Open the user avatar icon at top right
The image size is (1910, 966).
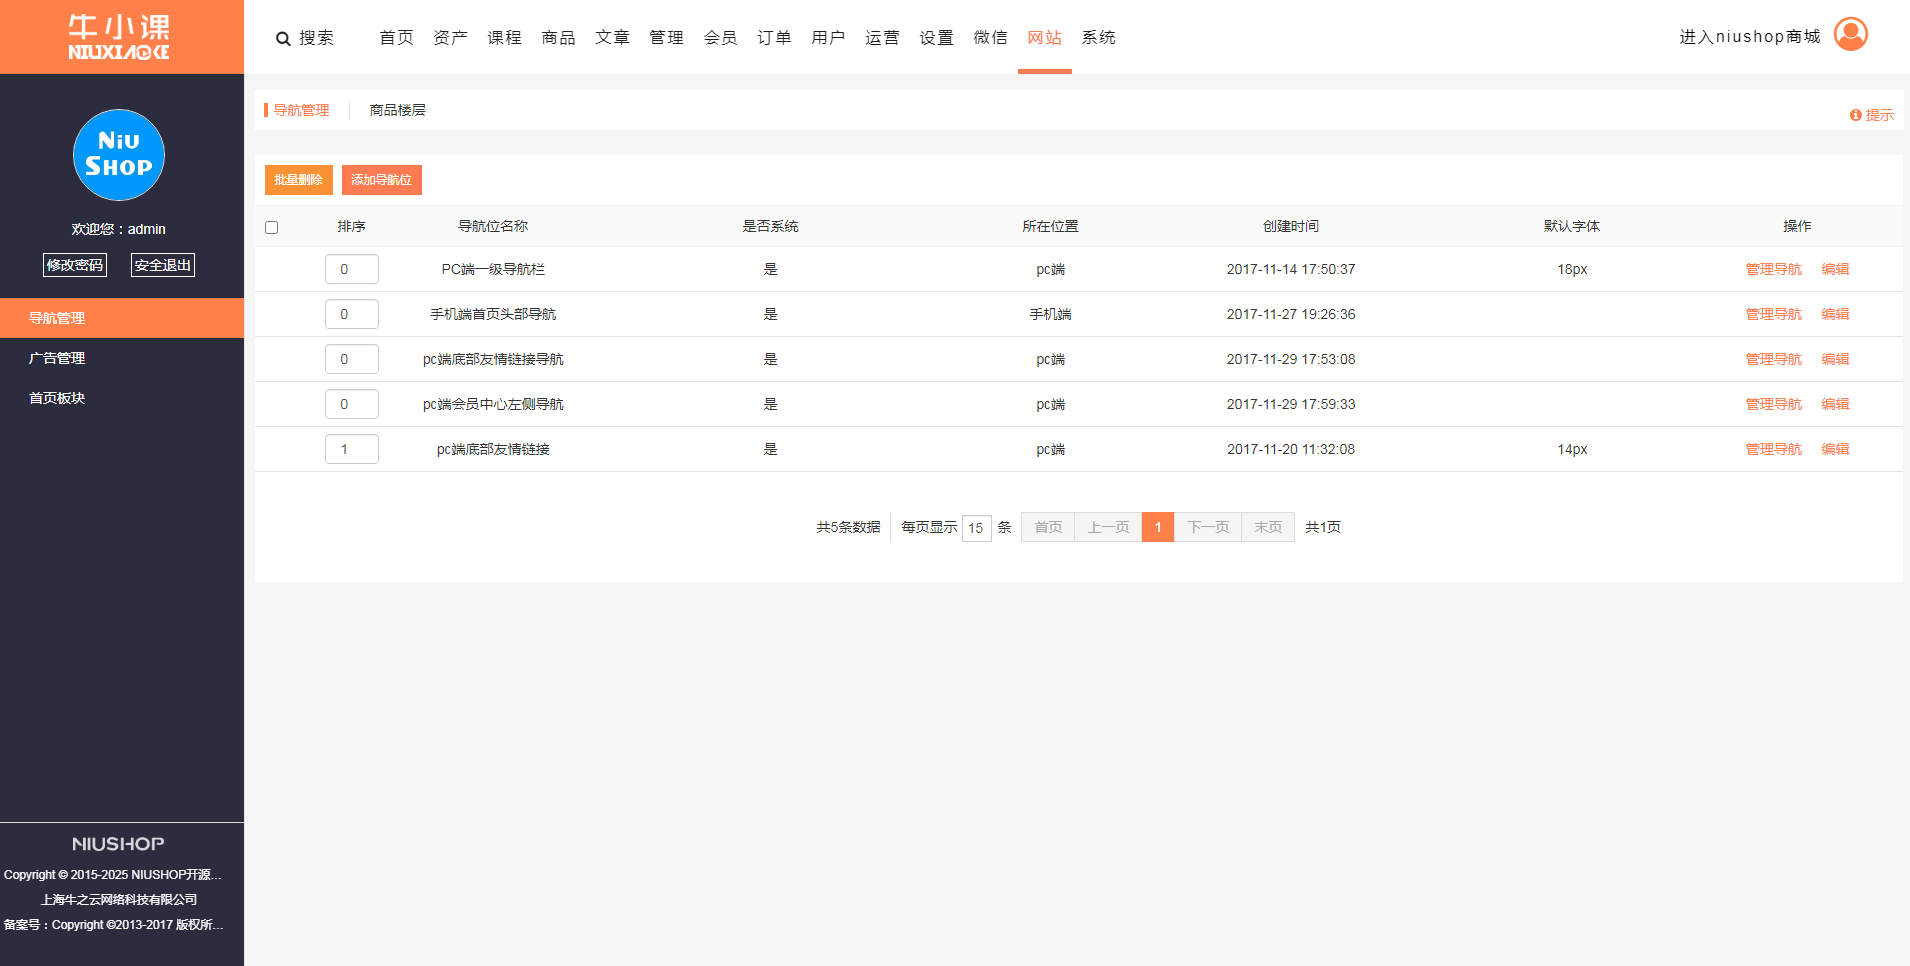1850,35
